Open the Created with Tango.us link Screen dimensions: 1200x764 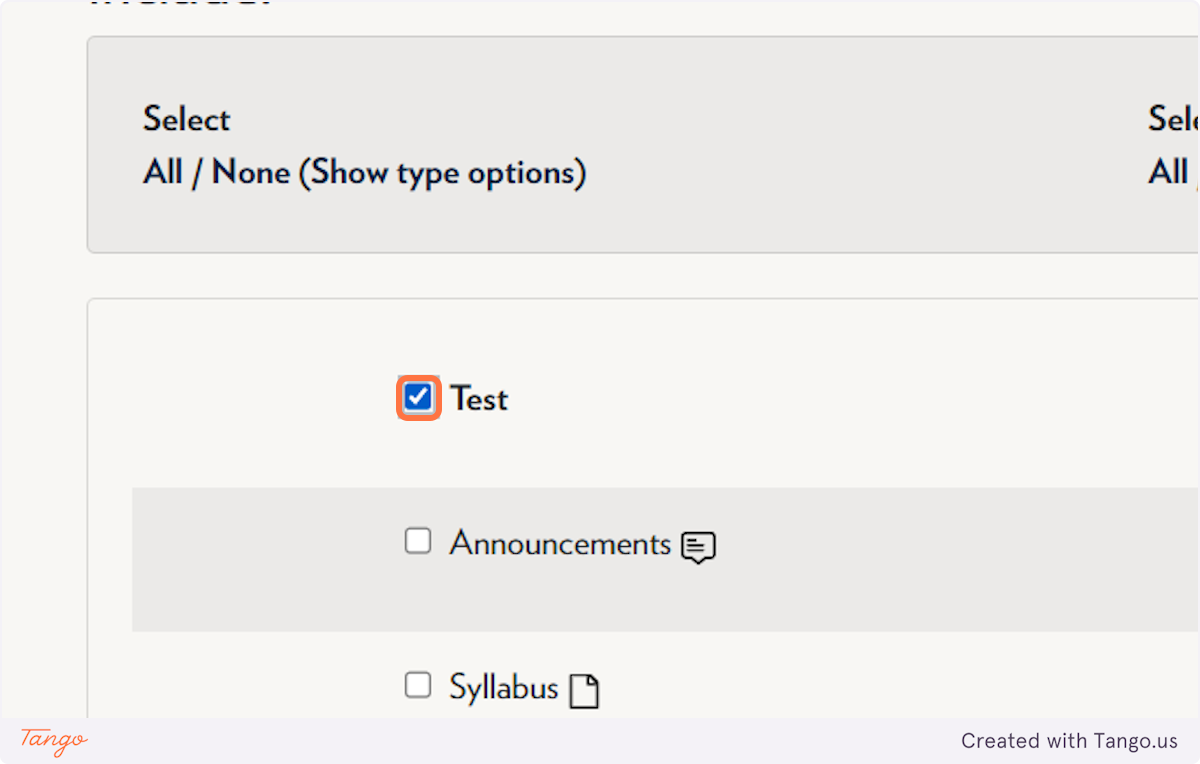(1070, 741)
